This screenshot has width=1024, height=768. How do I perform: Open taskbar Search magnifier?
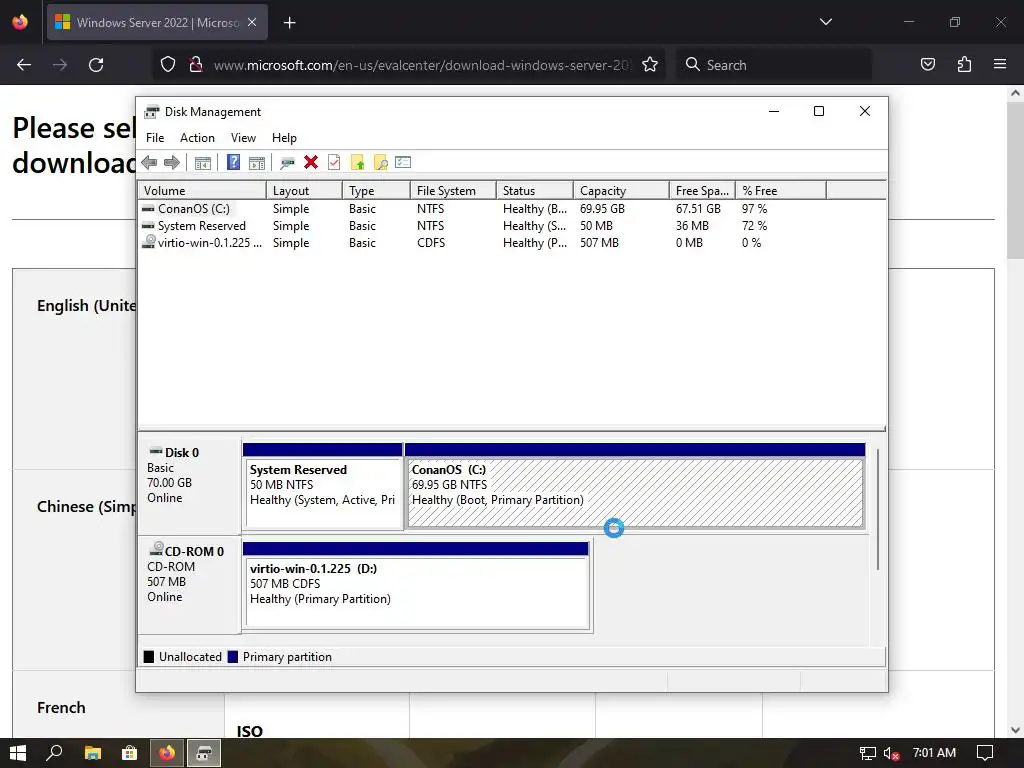[54, 753]
